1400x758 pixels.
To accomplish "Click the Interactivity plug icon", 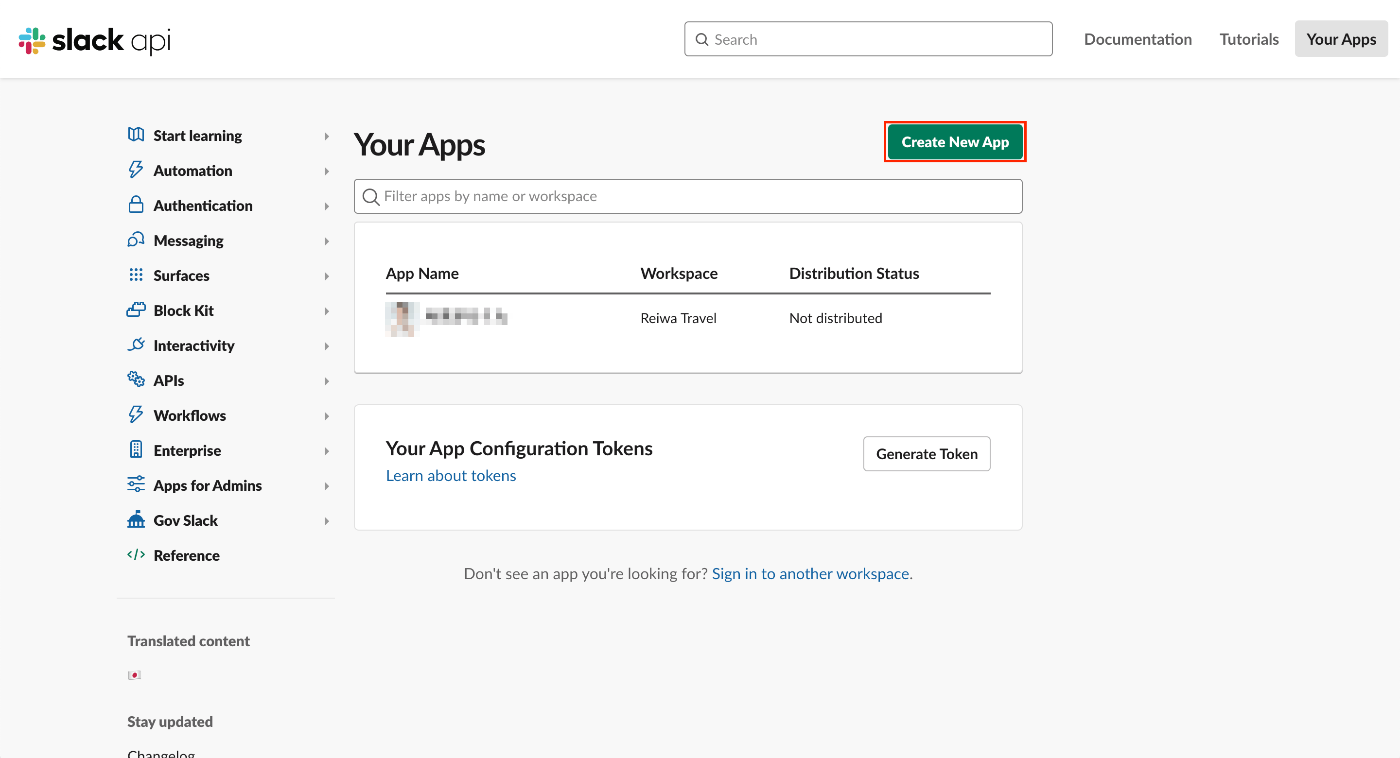I will pyautogui.click(x=136, y=345).
